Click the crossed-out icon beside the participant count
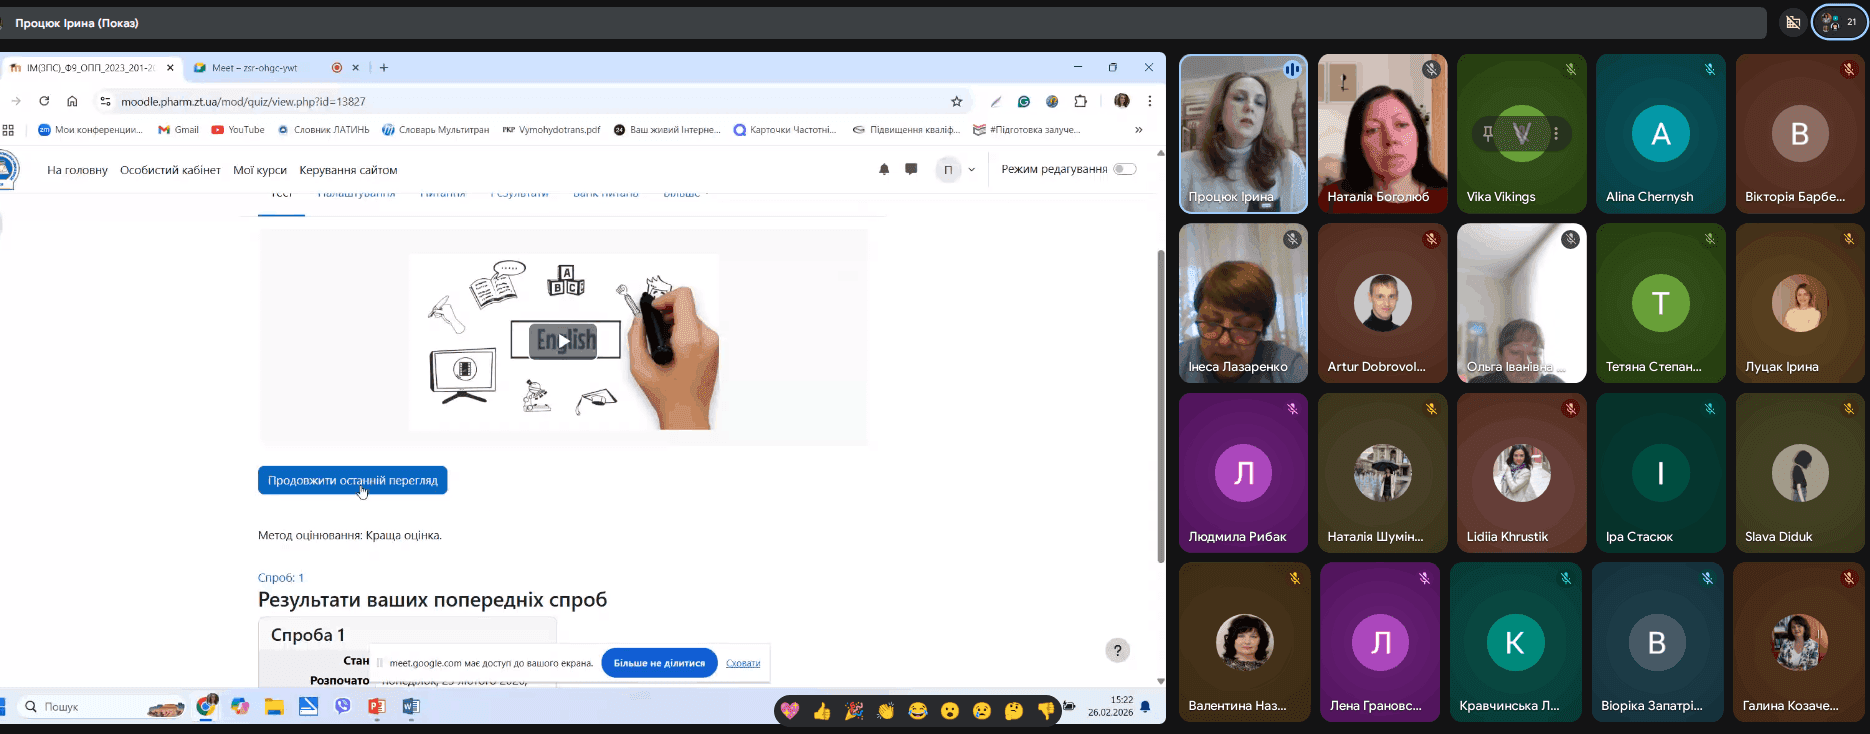Screen dimensions: 1870x734 [x=1793, y=22]
